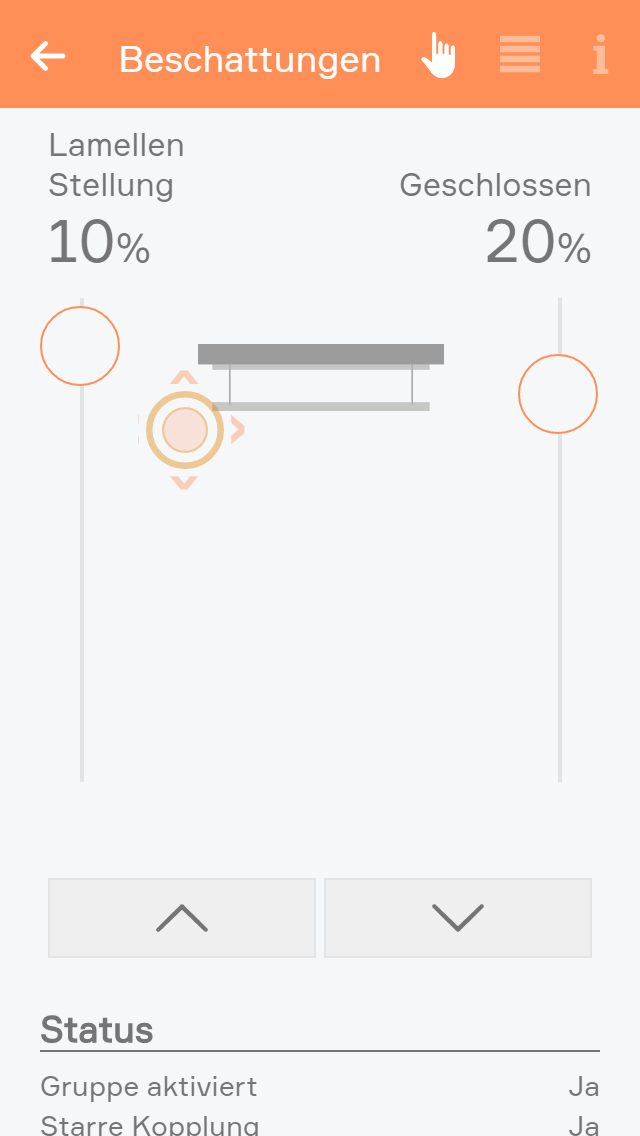The height and width of the screenshot is (1136, 640).
Task: Show info via the 'i' icon
Action: (600, 55)
